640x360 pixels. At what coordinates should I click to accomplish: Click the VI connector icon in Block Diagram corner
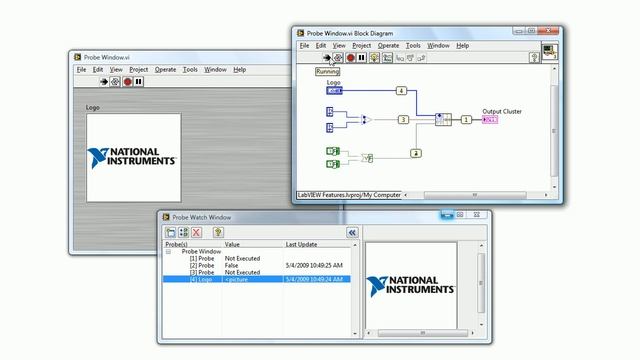pos(549,51)
